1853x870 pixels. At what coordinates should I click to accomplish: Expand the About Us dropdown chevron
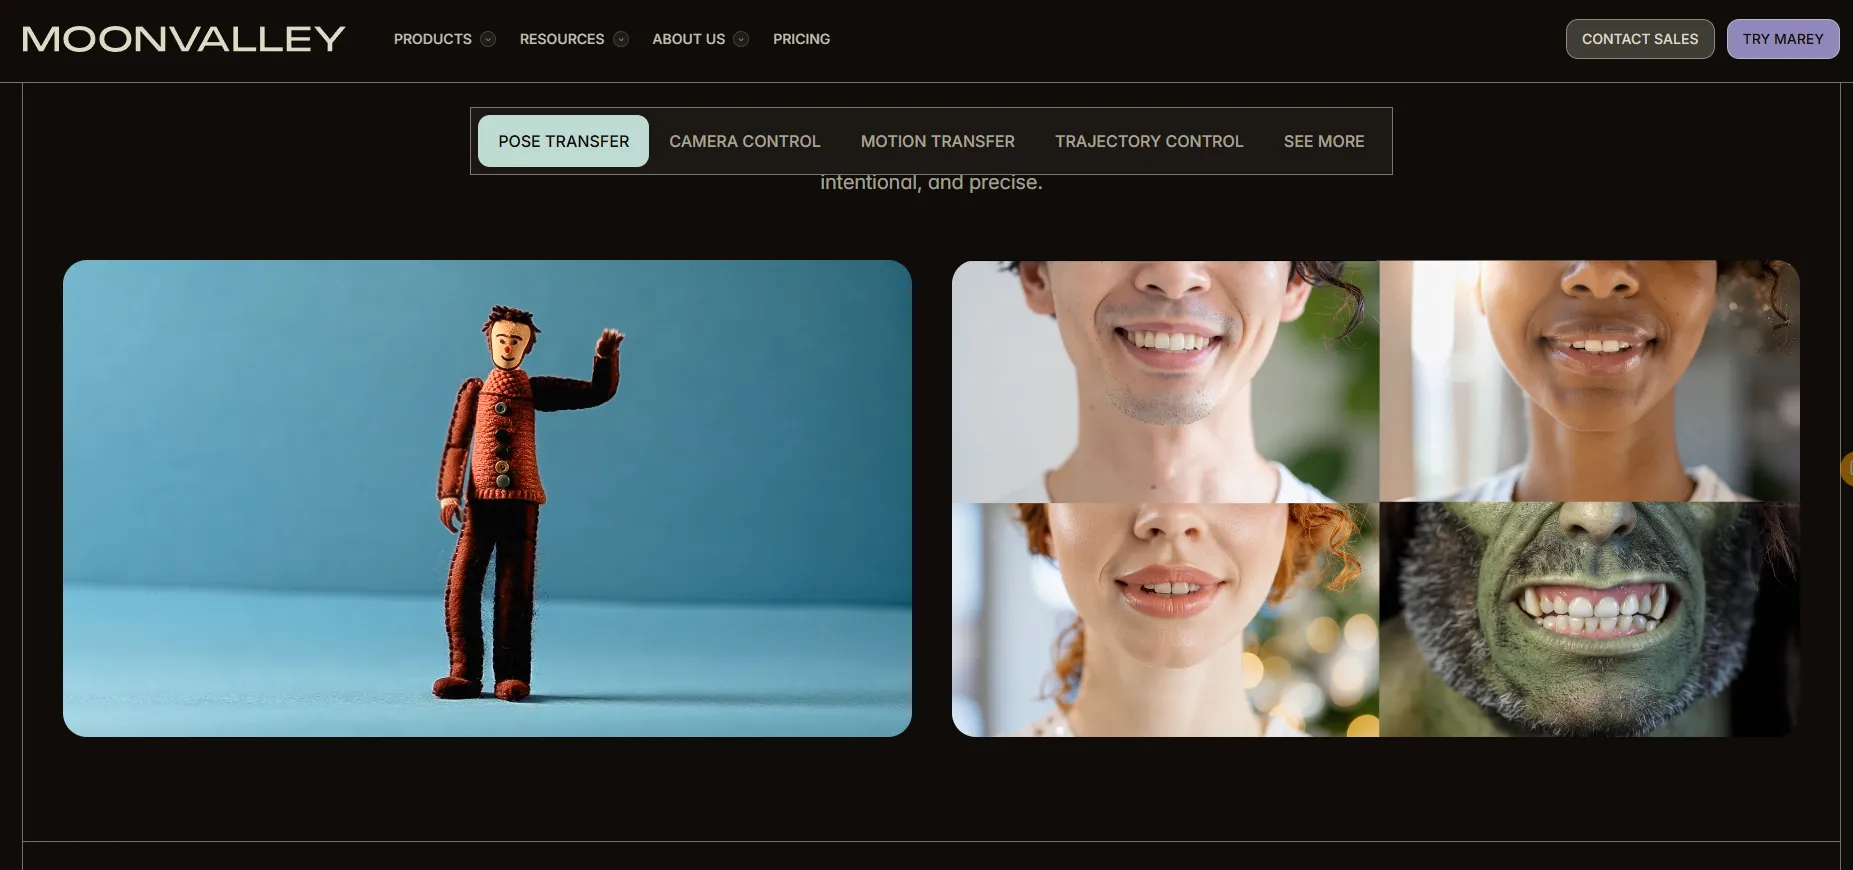[x=741, y=40]
